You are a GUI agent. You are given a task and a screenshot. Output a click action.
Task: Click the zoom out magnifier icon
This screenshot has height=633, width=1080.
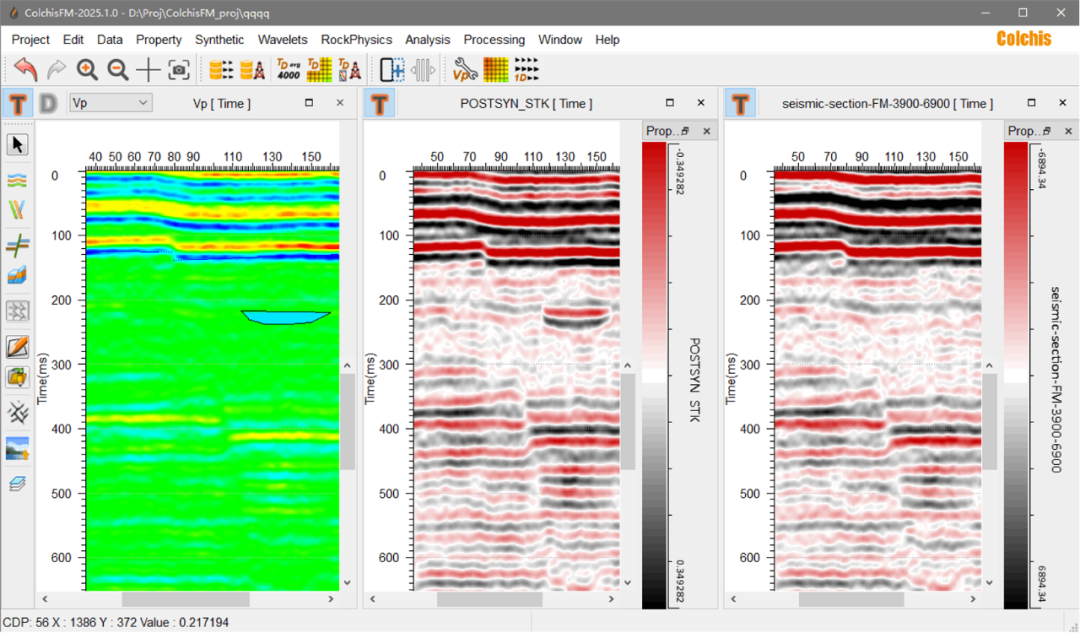tap(118, 70)
